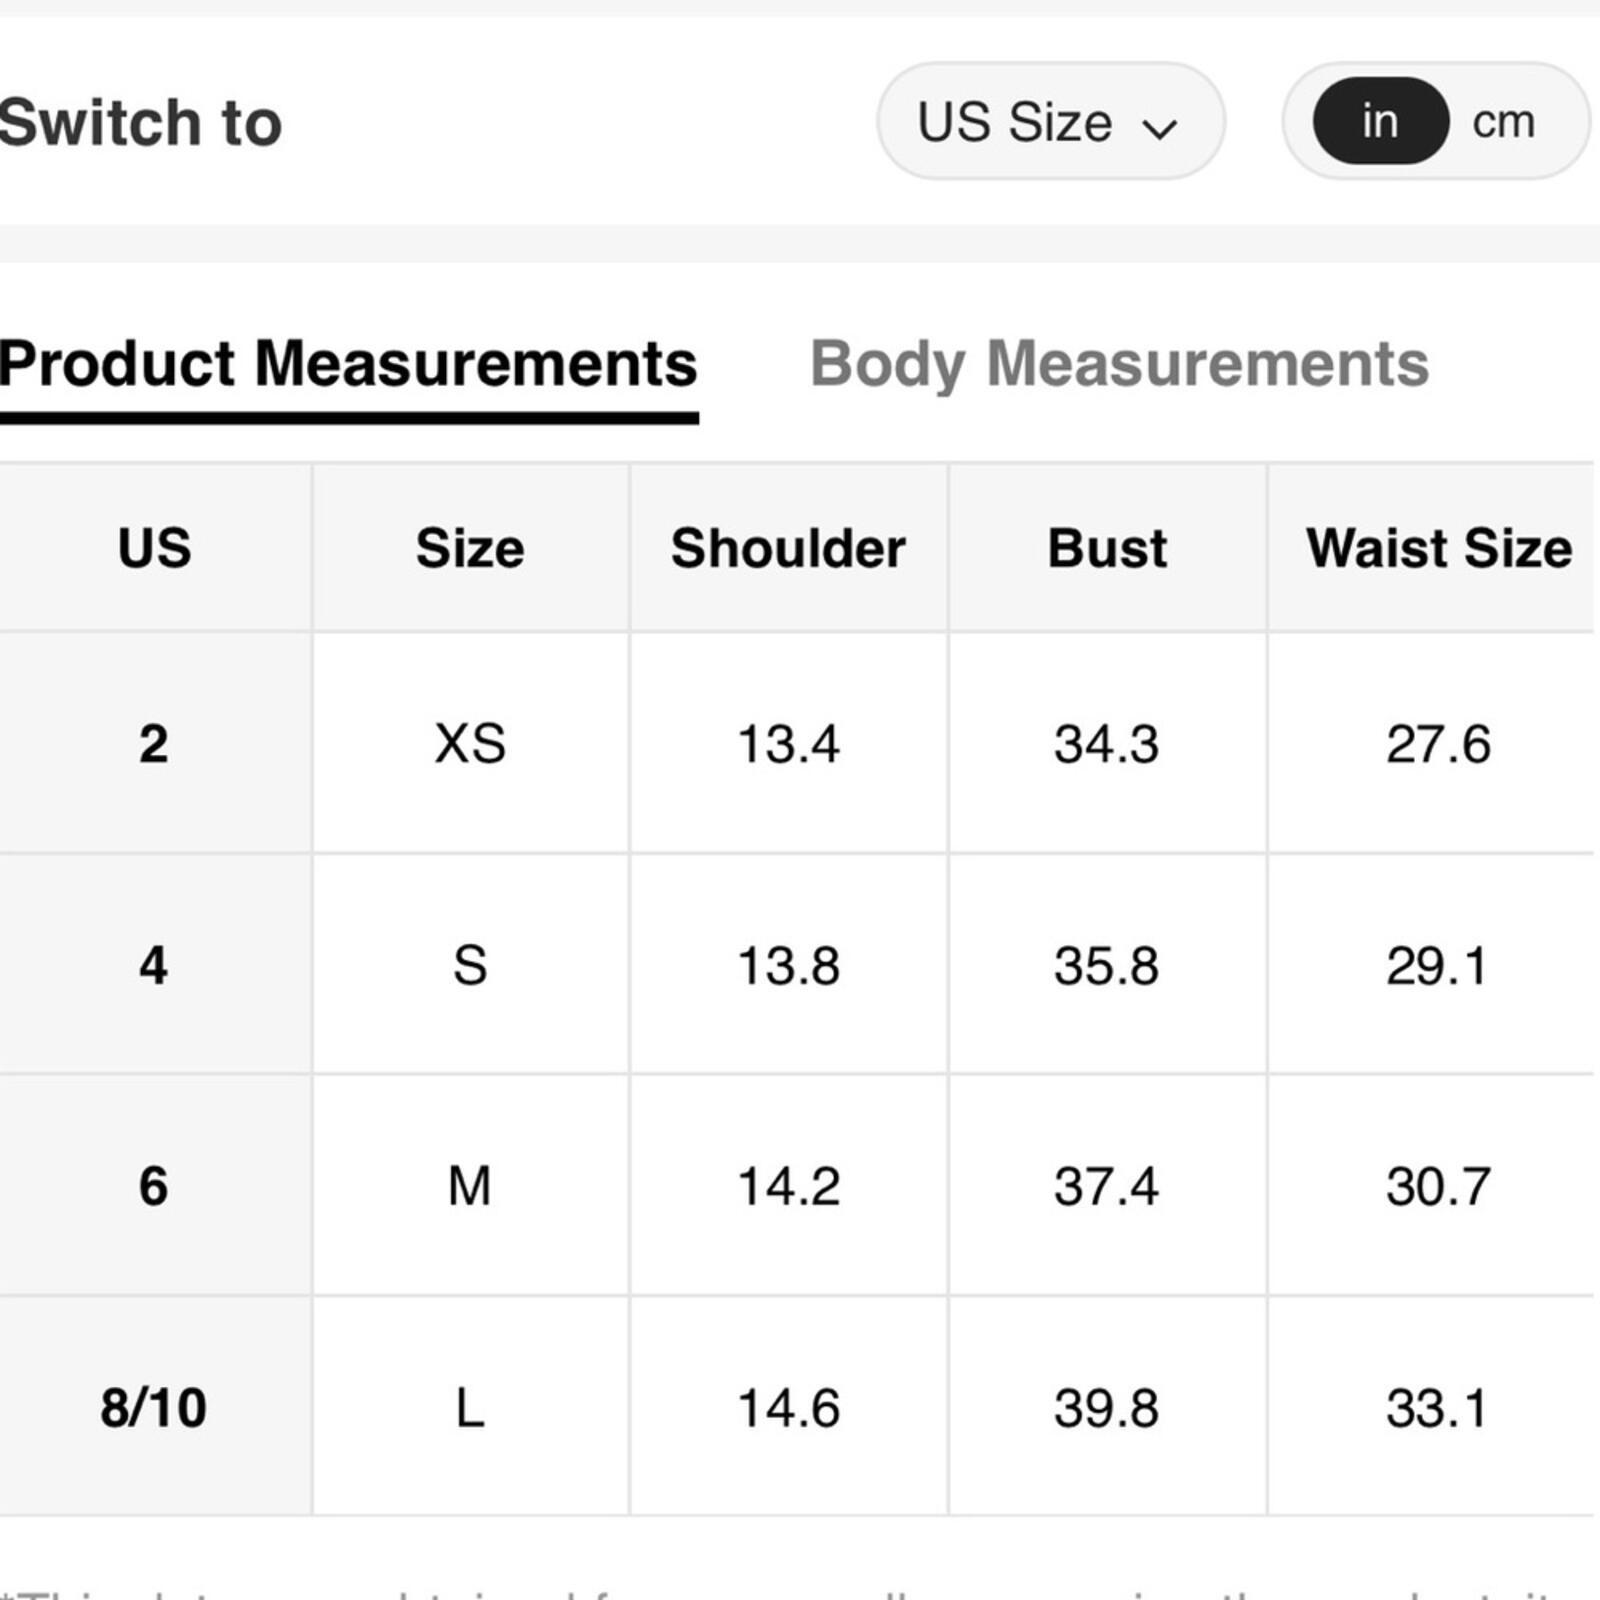Viewport: 1600px width, 1600px height.
Task: Click the chevron arrow beside US Size
Action: click(1159, 128)
